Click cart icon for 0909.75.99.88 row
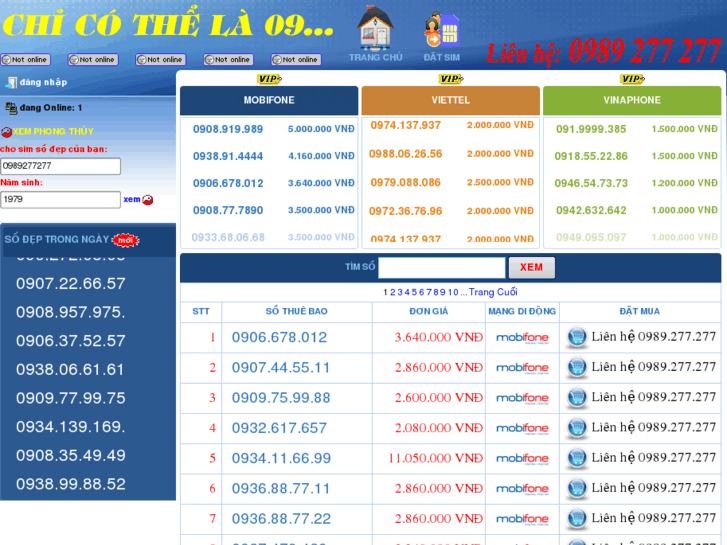 click(577, 398)
